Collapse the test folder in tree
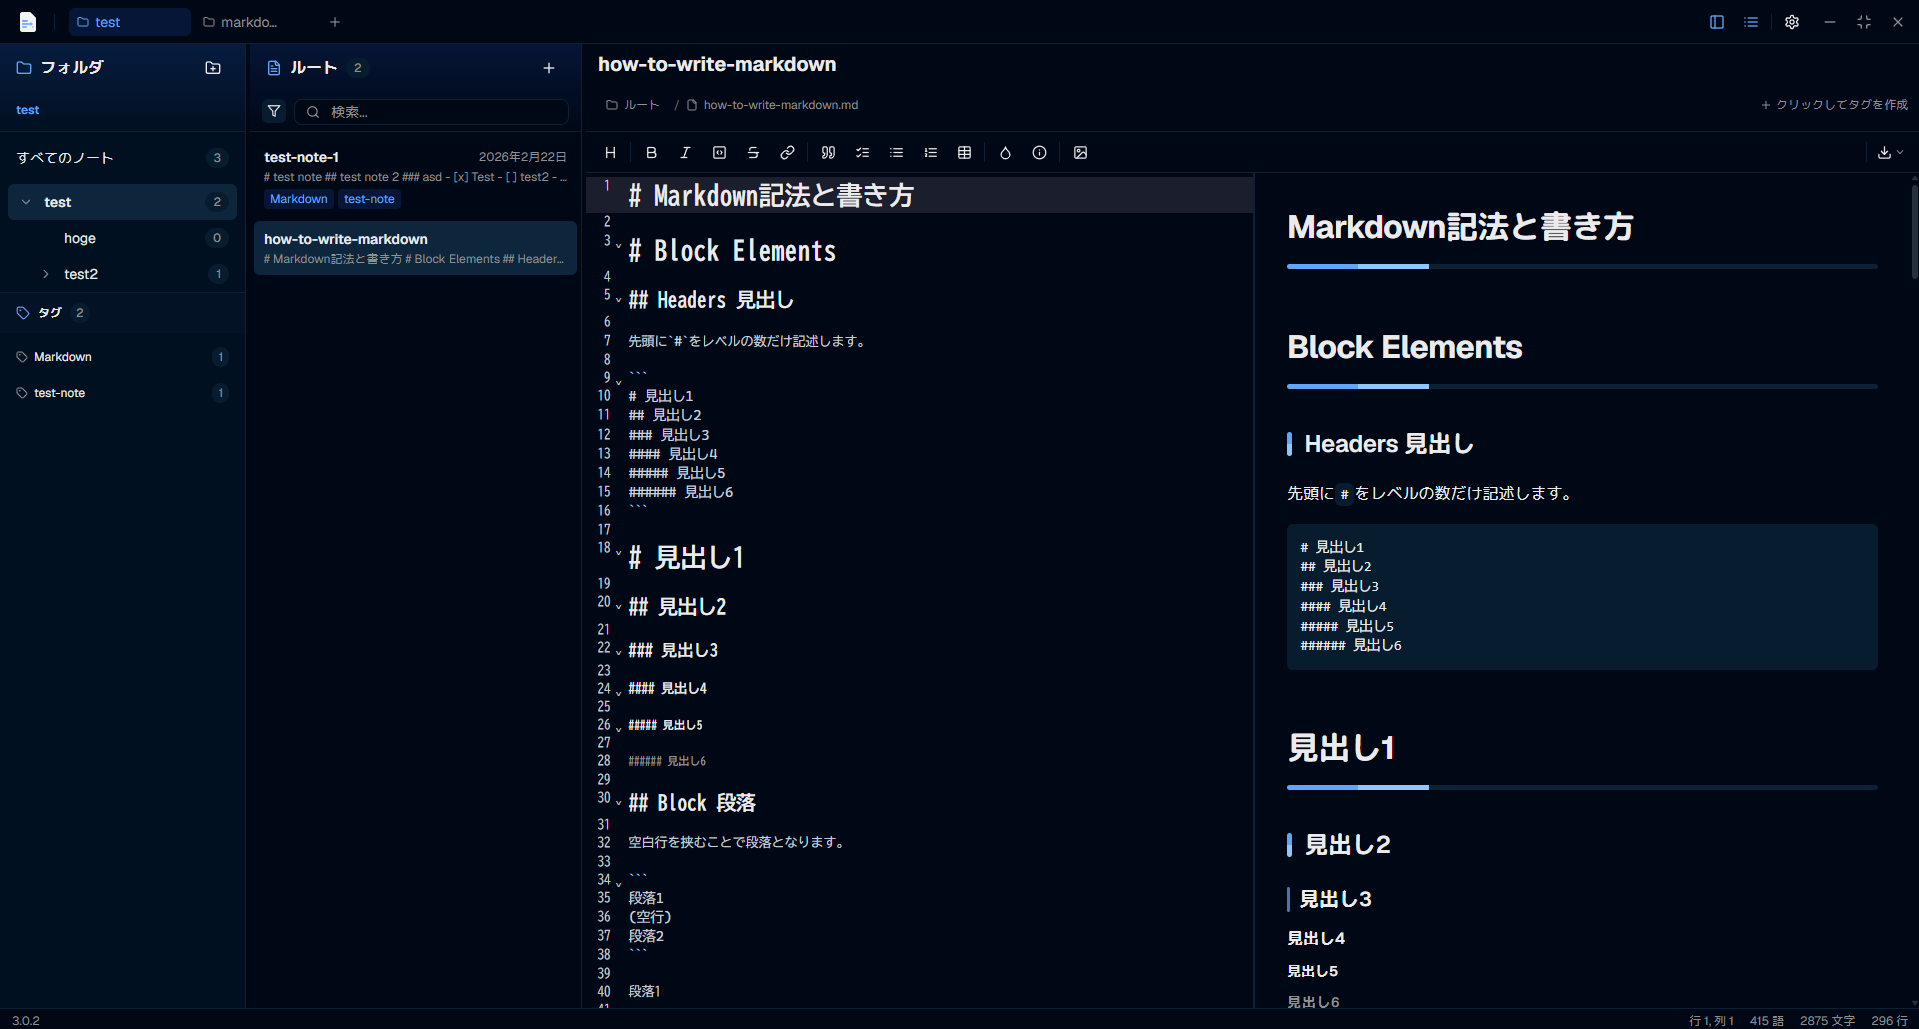The image size is (1919, 1029). [26, 202]
